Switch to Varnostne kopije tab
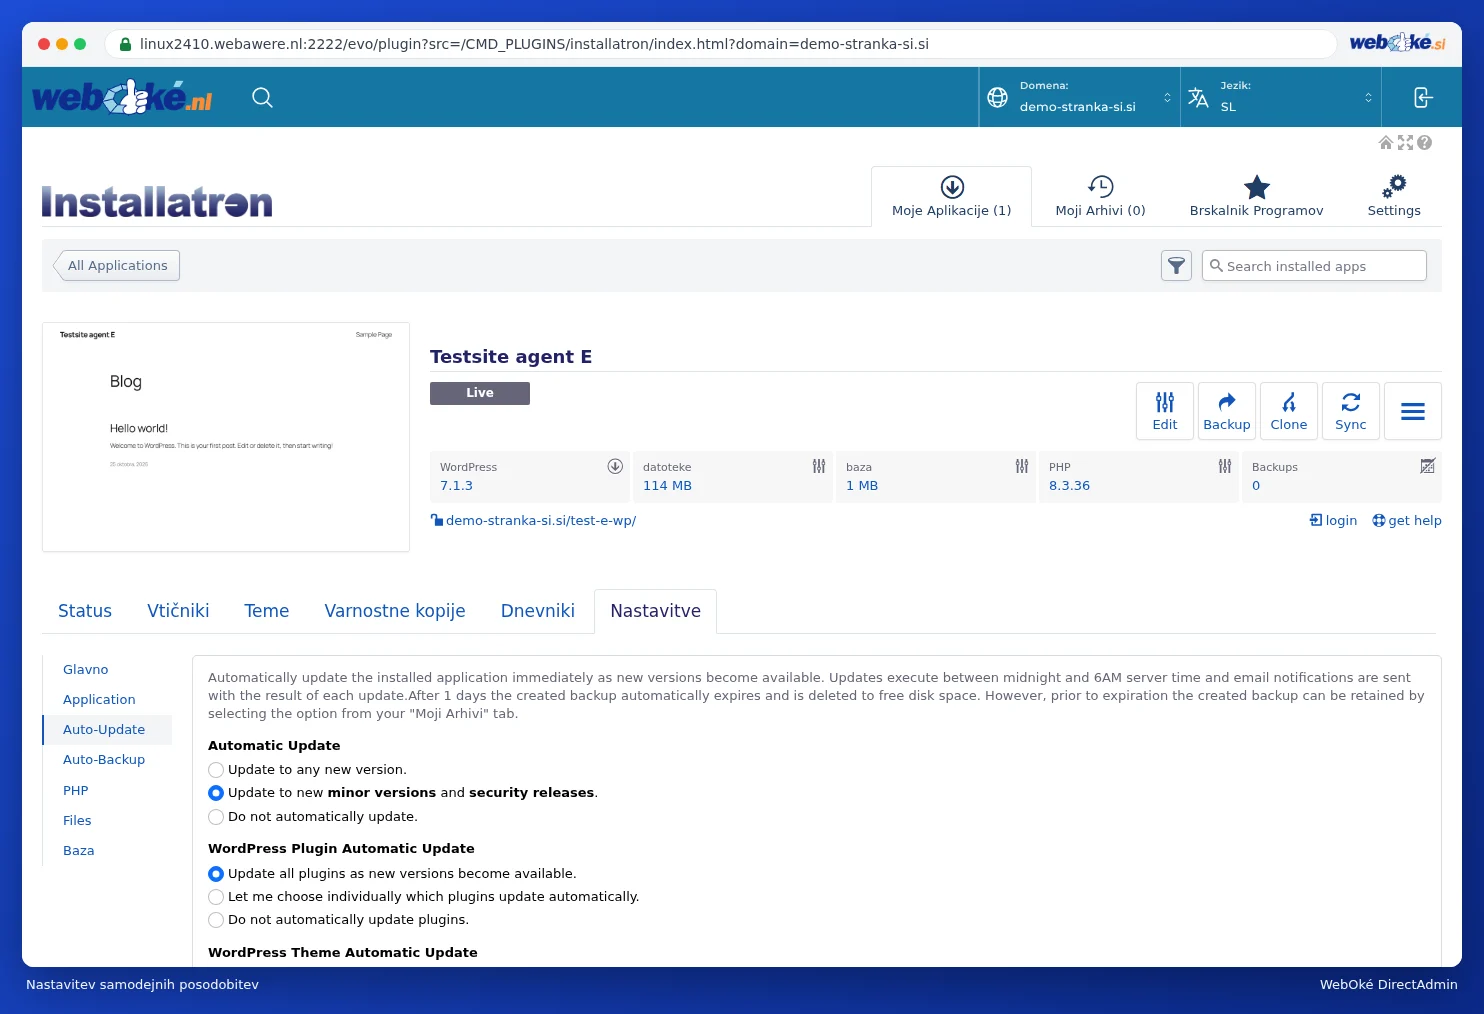 pyautogui.click(x=395, y=611)
